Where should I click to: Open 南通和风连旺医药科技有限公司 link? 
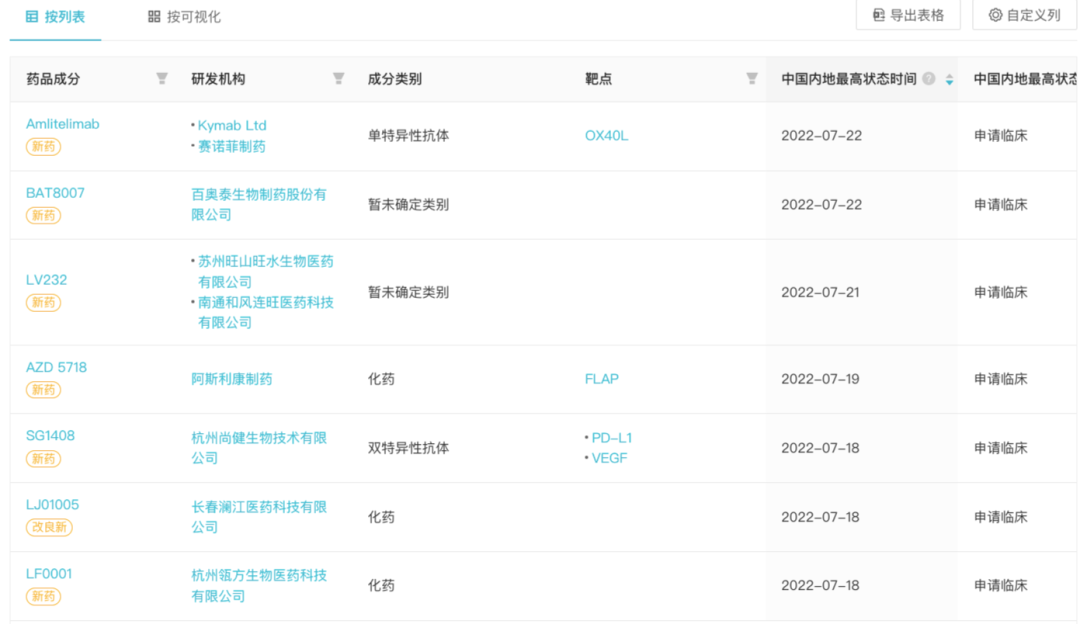[x=266, y=312]
